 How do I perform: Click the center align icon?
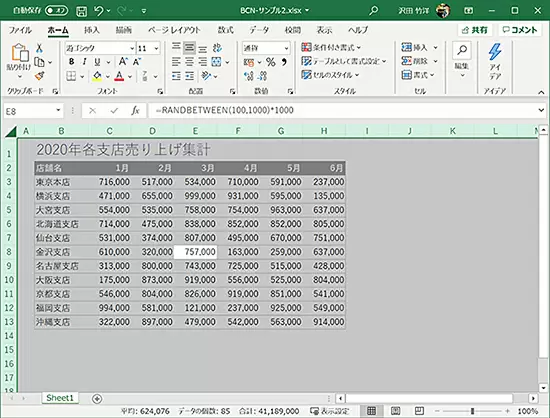pyautogui.click(x=189, y=62)
